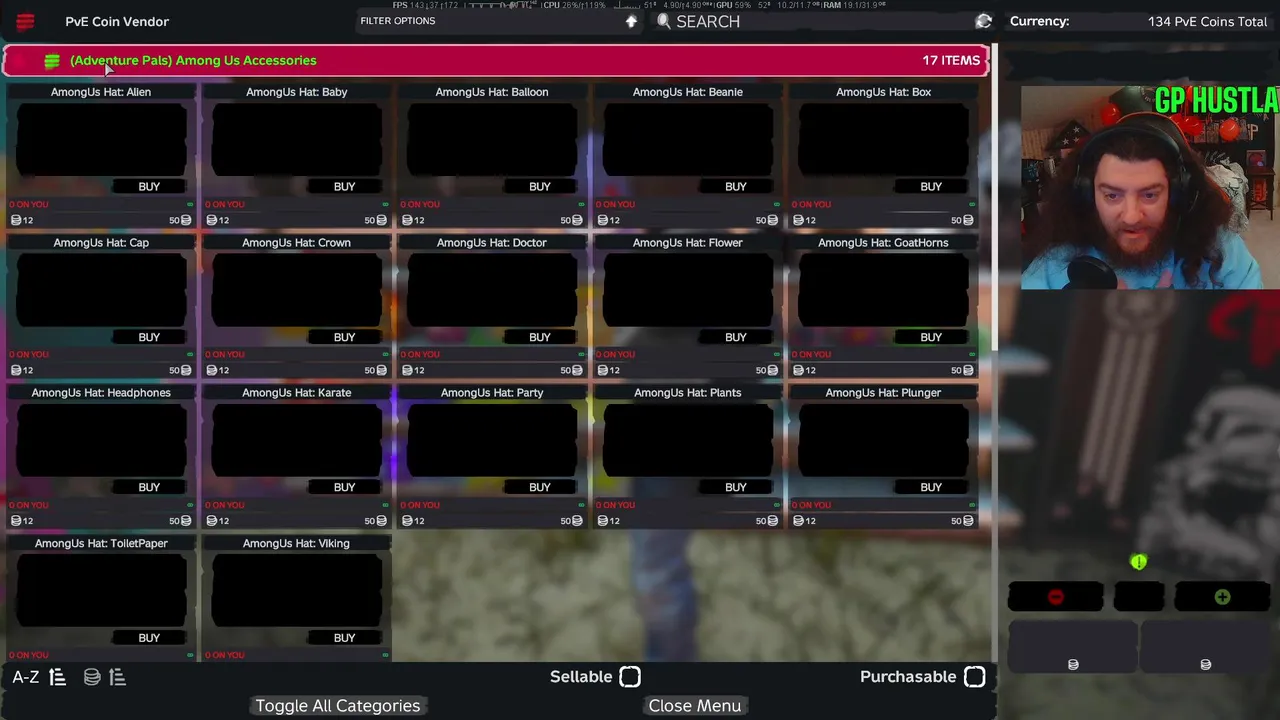Click the quantity box between minus and plus
This screenshot has height=720, width=1280.
coord(1138,597)
